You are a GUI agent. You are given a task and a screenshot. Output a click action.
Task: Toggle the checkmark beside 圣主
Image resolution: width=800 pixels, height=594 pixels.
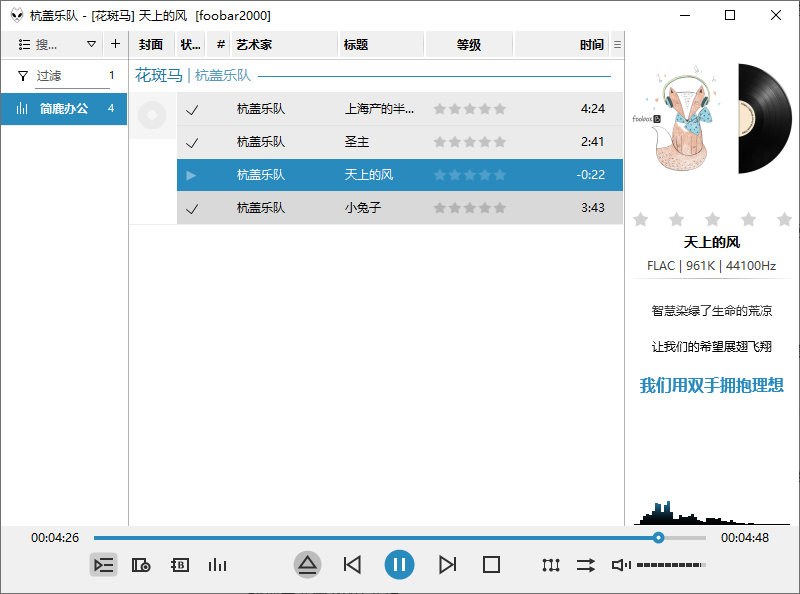[193, 142]
